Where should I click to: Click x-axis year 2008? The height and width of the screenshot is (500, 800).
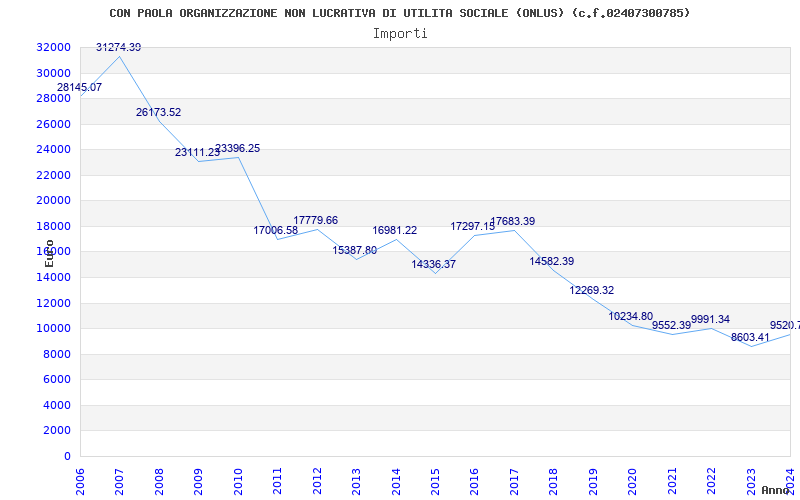pyautogui.click(x=159, y=481)
